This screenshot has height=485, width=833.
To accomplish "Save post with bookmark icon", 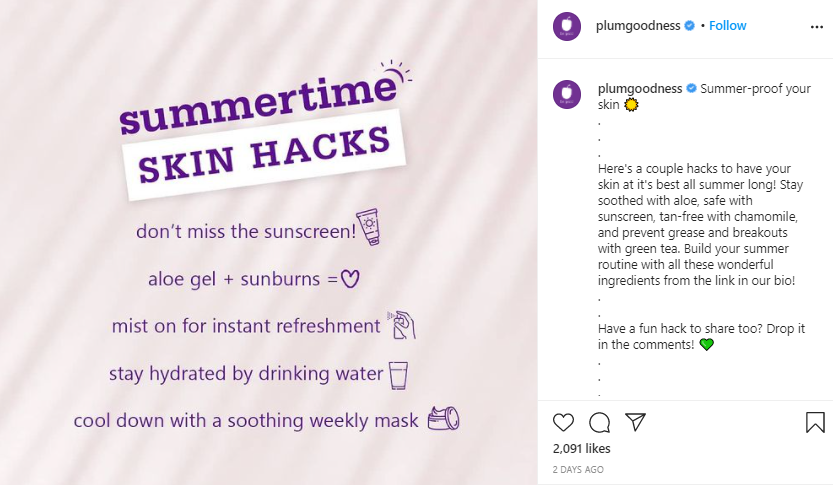I will [815, 422].
